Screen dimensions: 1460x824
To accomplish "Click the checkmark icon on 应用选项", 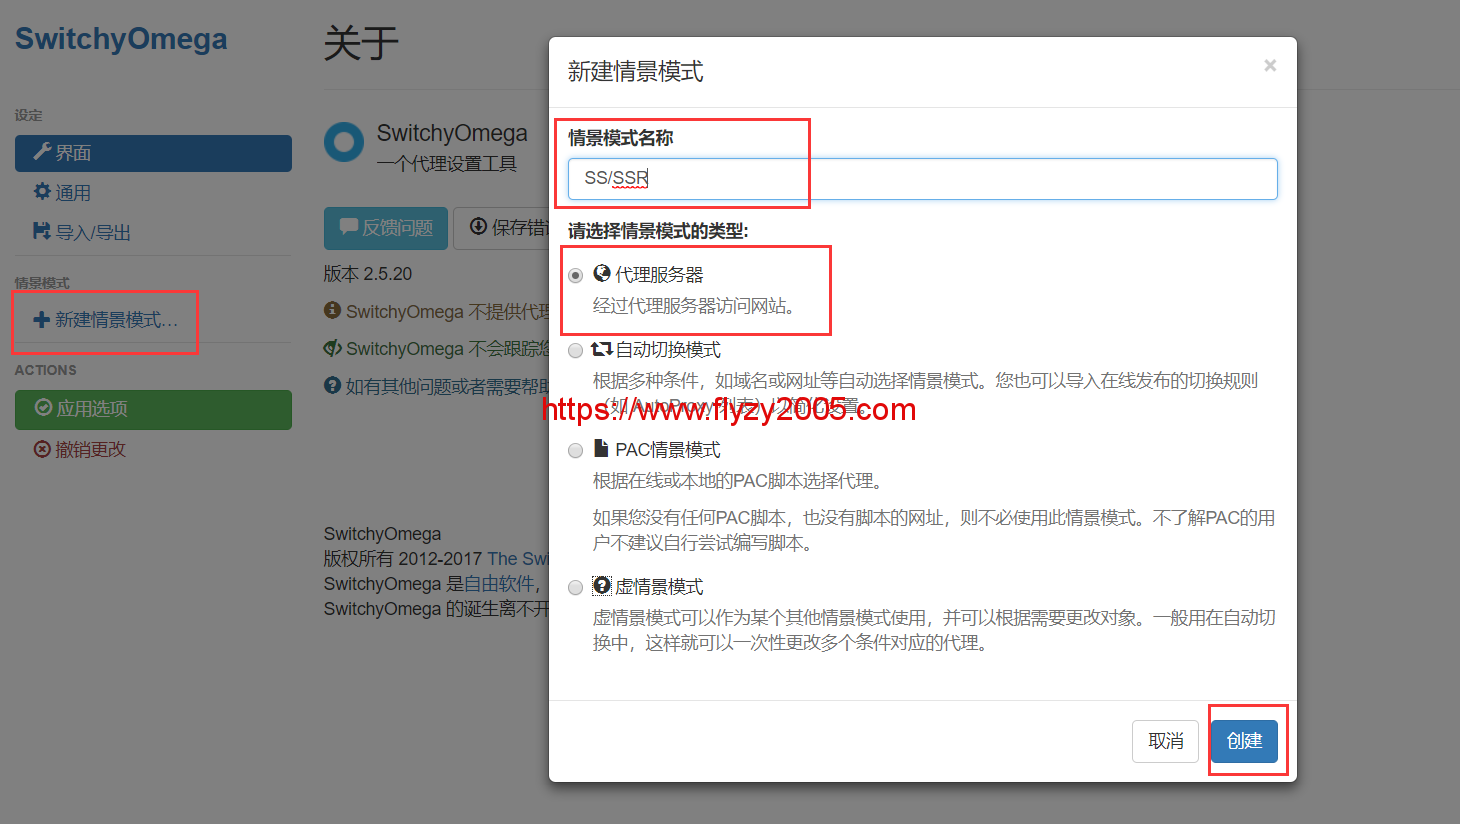I will [43, 408].
